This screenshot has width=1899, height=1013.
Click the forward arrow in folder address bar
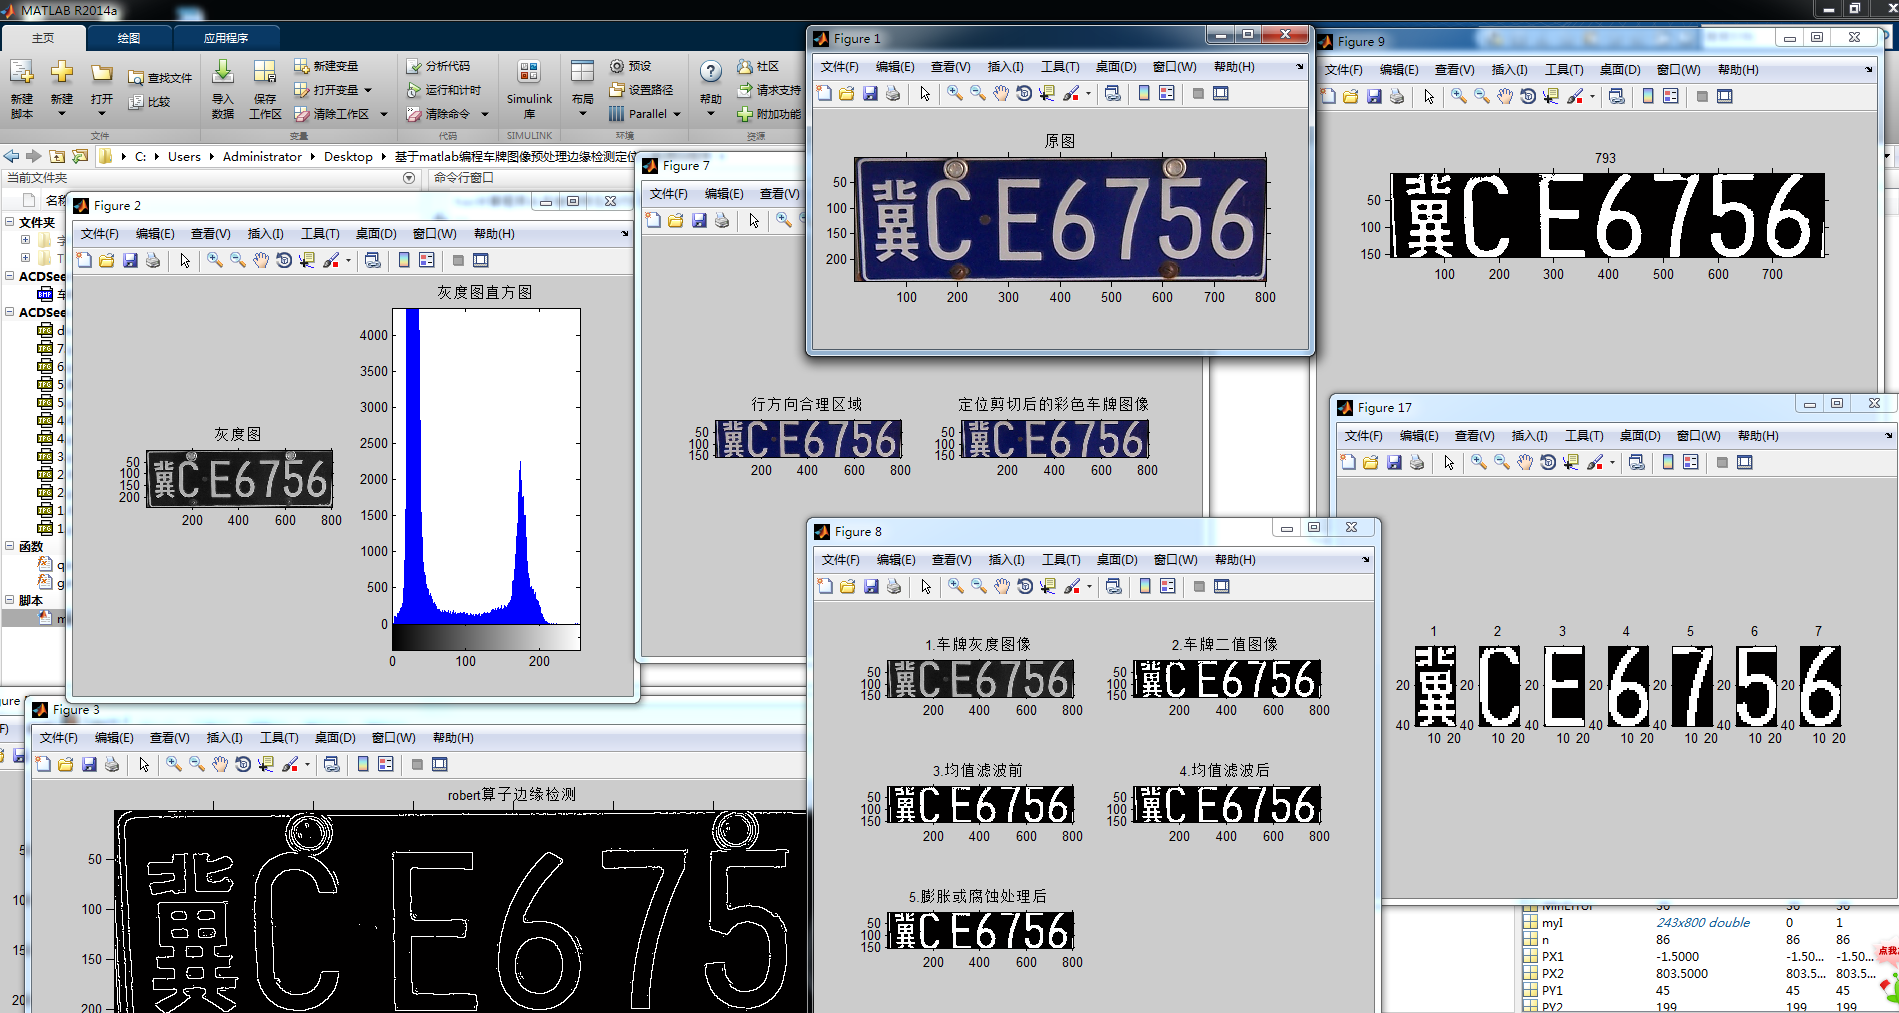click(x=33, y=156)
